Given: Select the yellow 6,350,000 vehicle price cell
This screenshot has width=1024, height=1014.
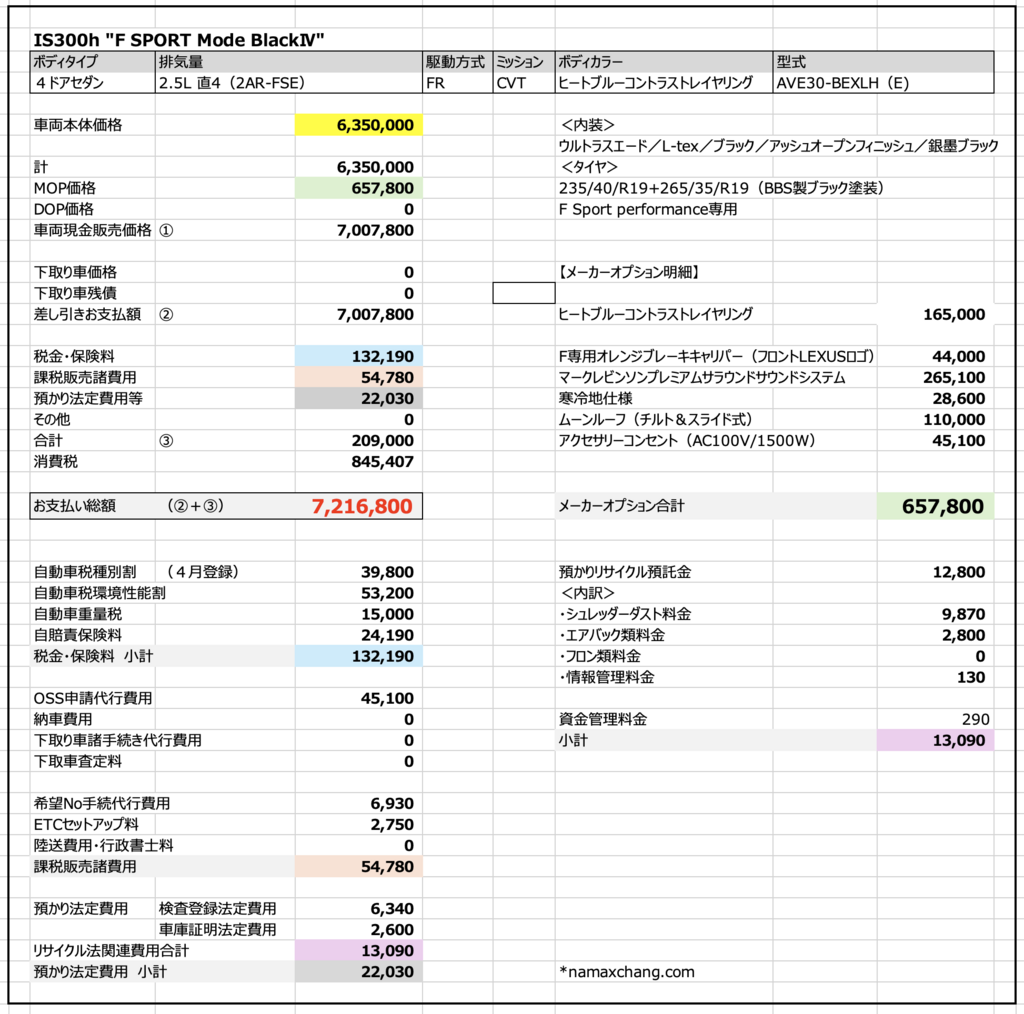Looking at the screenshot, I should pos(359,125).
